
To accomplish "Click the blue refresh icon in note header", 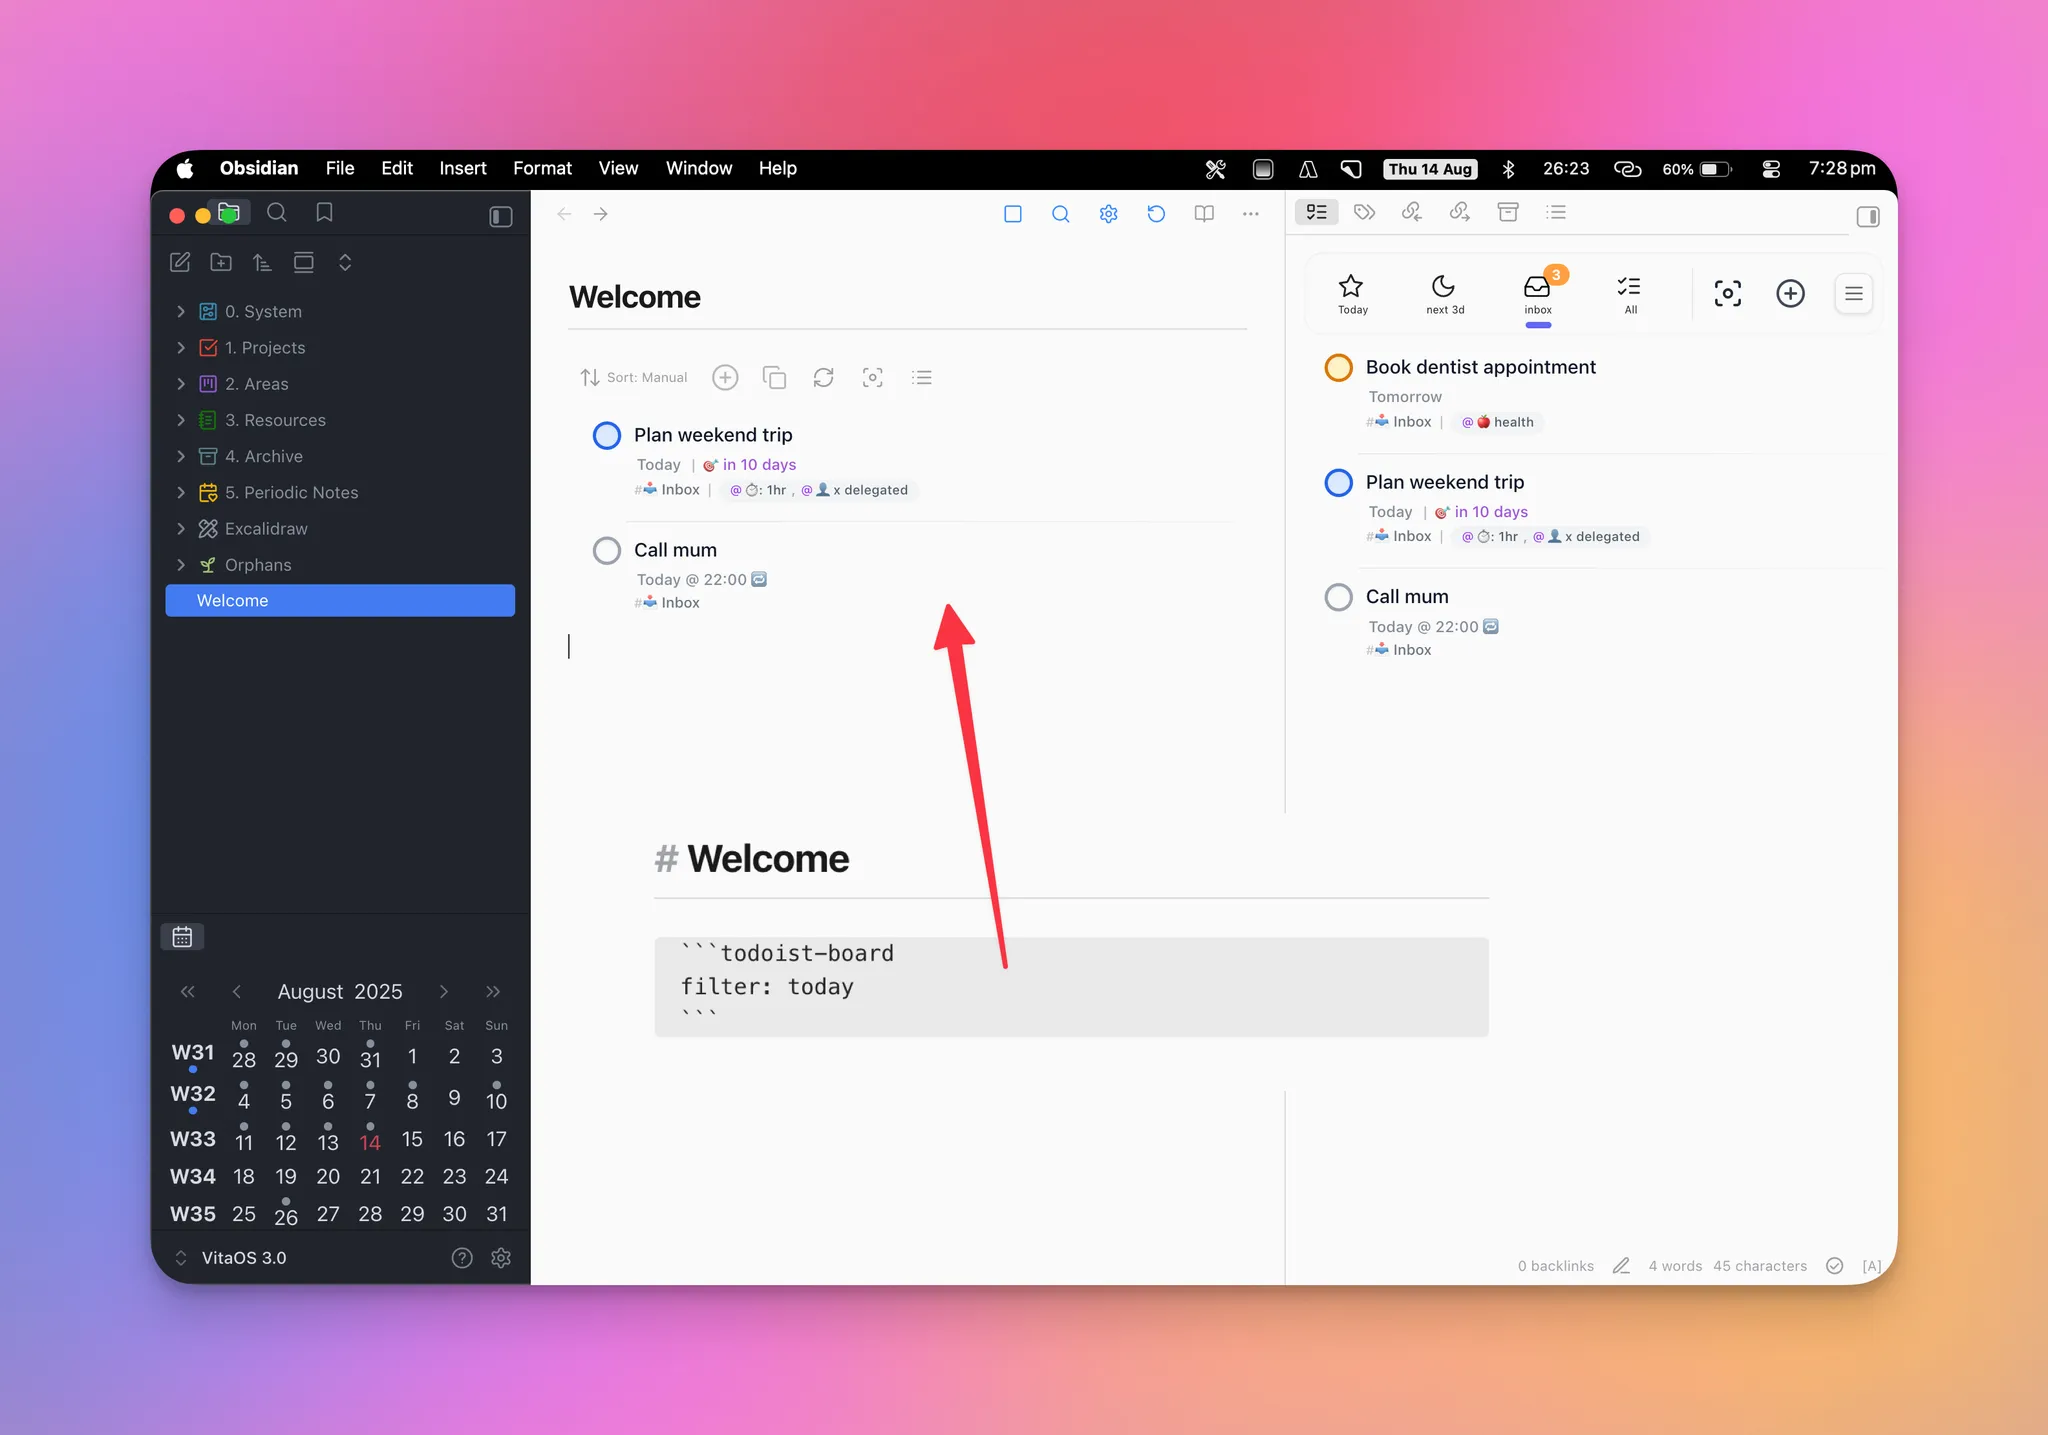I will 1156,214.
